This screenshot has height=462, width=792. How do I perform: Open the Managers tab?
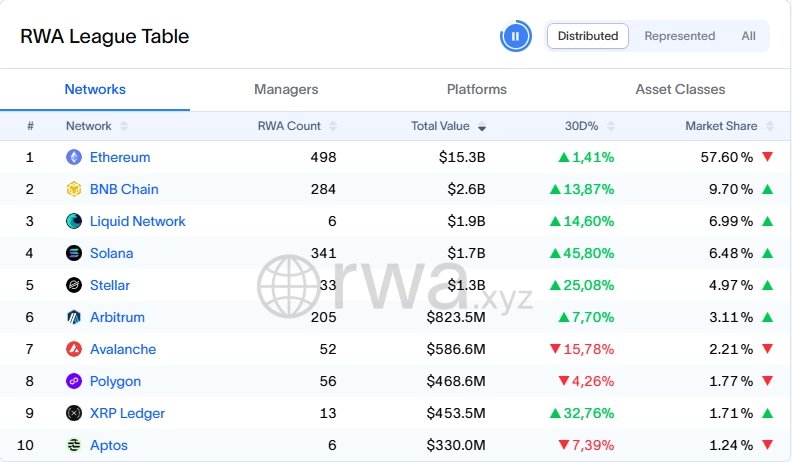click(286, 89)
